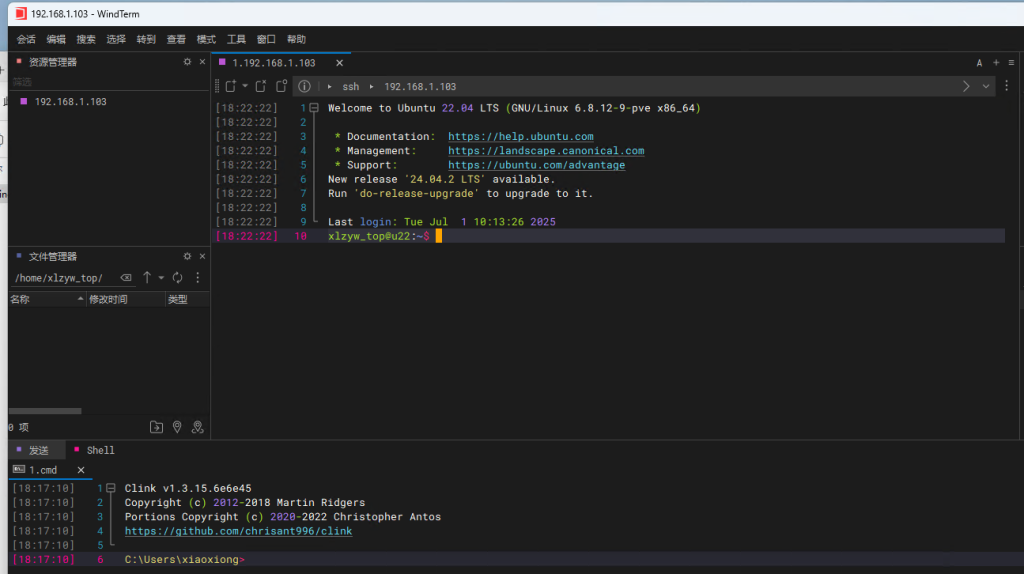Open 资源管理器 panel settings gear
1024x574 pixels.
pos(187,61)
